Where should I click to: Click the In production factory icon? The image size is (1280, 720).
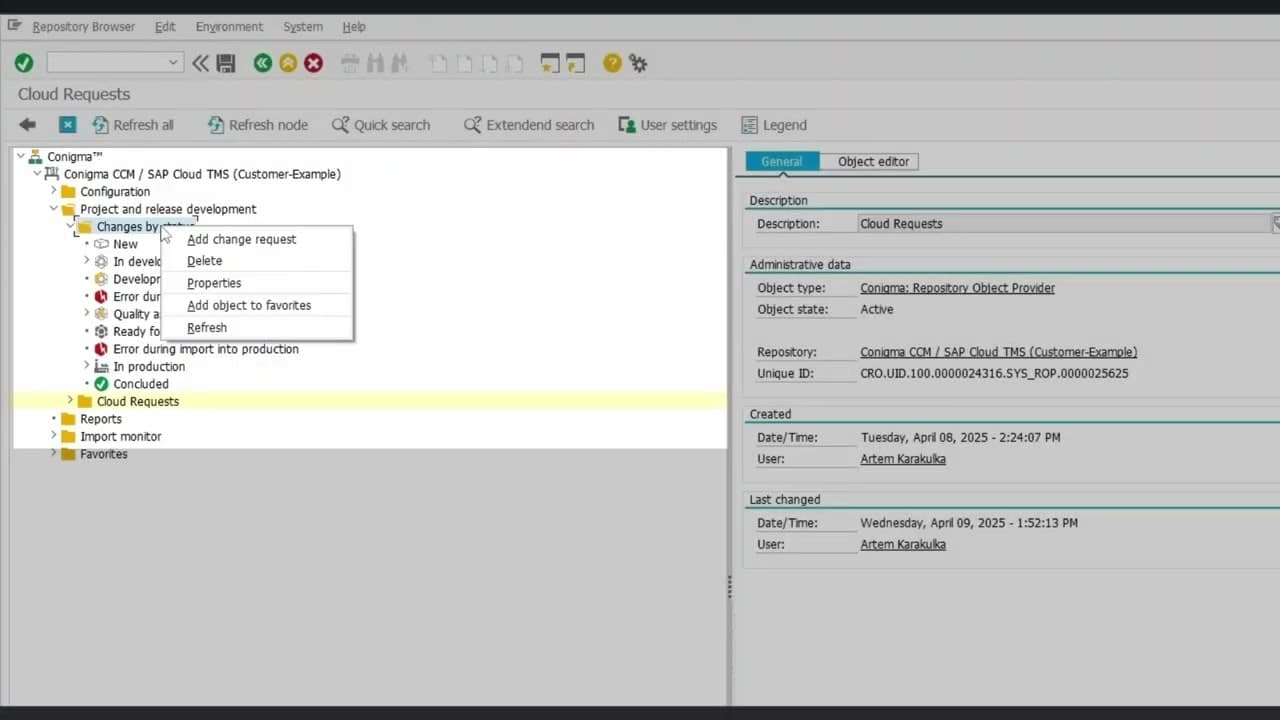pyautogui.click(x=101, y=367)
